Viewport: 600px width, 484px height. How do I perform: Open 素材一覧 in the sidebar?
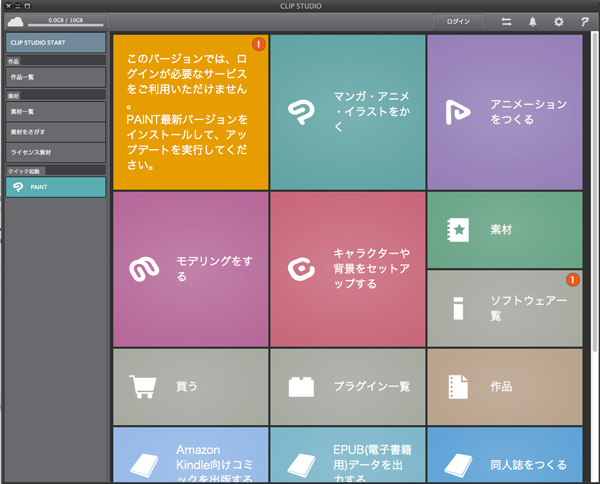tap(55, 112)
